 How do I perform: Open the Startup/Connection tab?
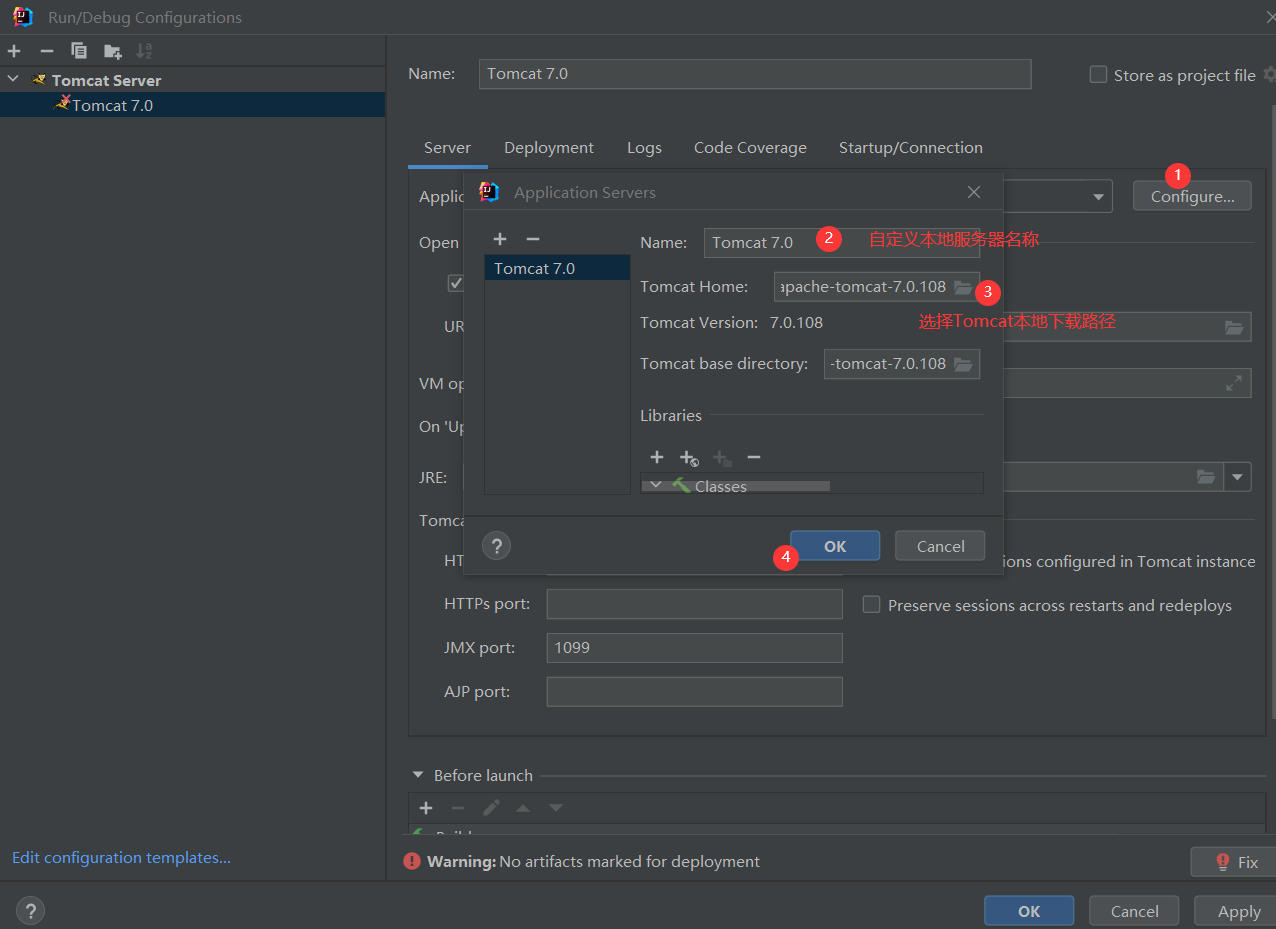pyautogui.click(x=910, y=148)
